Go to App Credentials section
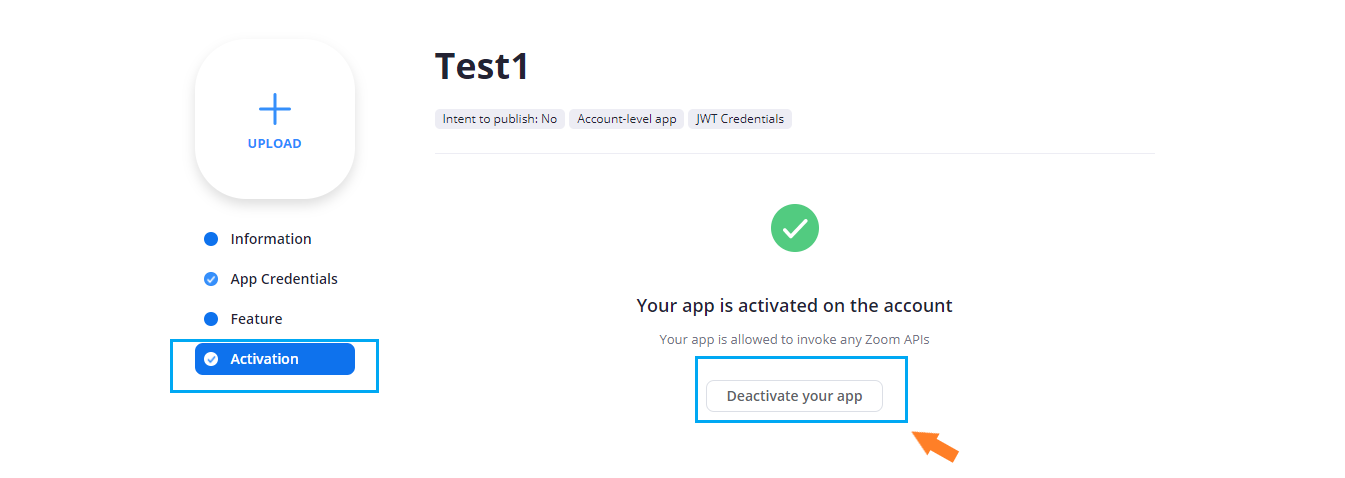Image resolution: width=1345 pixels, height=478 pixels. [284, 279]
